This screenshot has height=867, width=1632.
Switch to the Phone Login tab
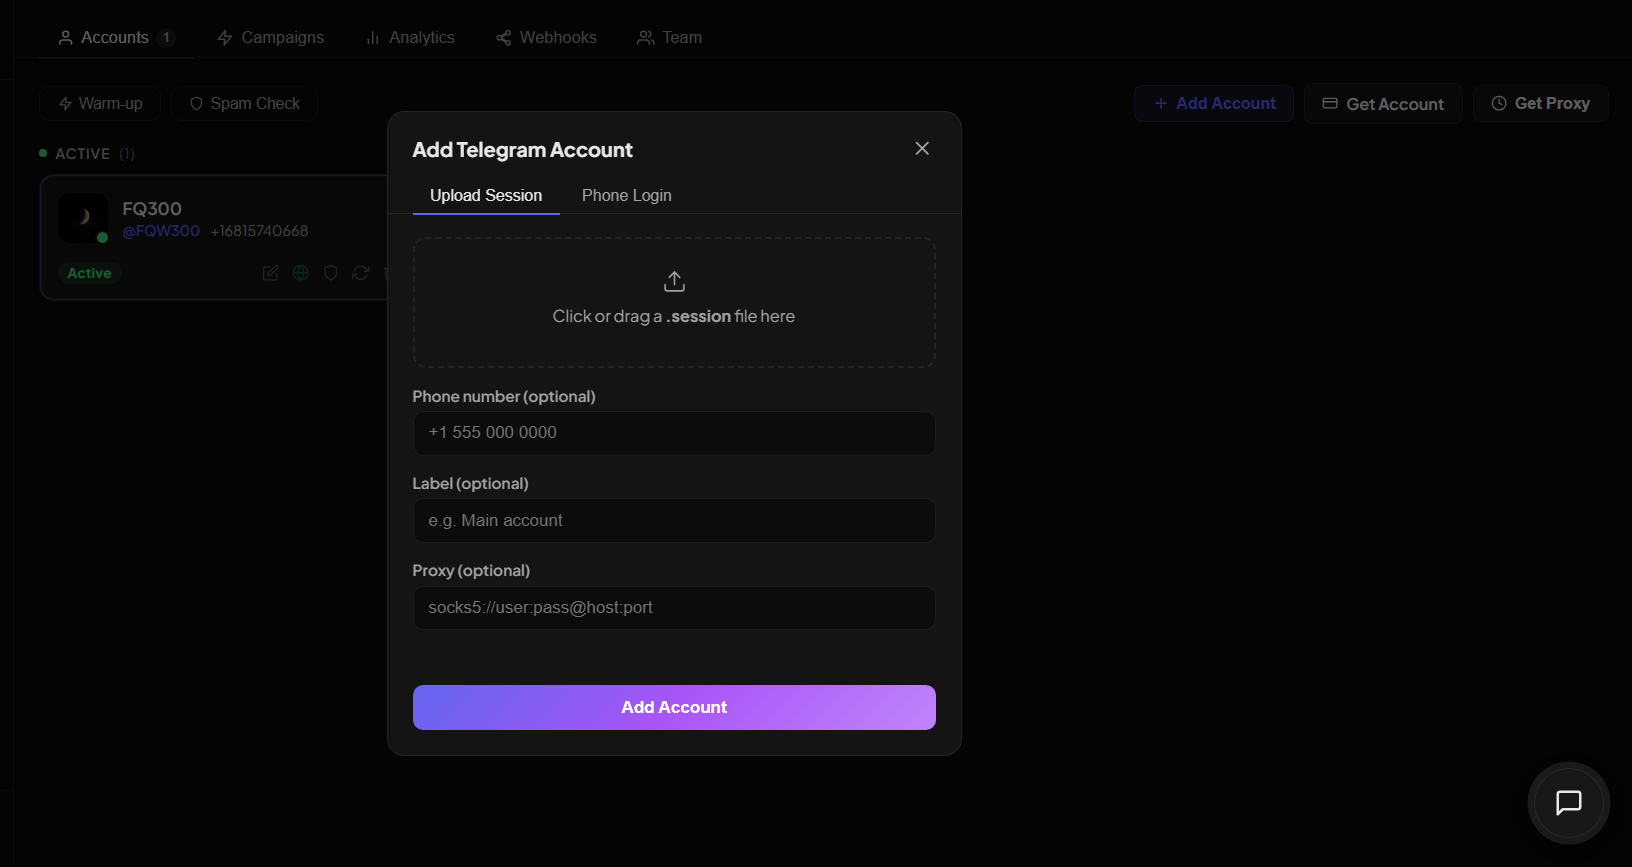pos(627,195)
